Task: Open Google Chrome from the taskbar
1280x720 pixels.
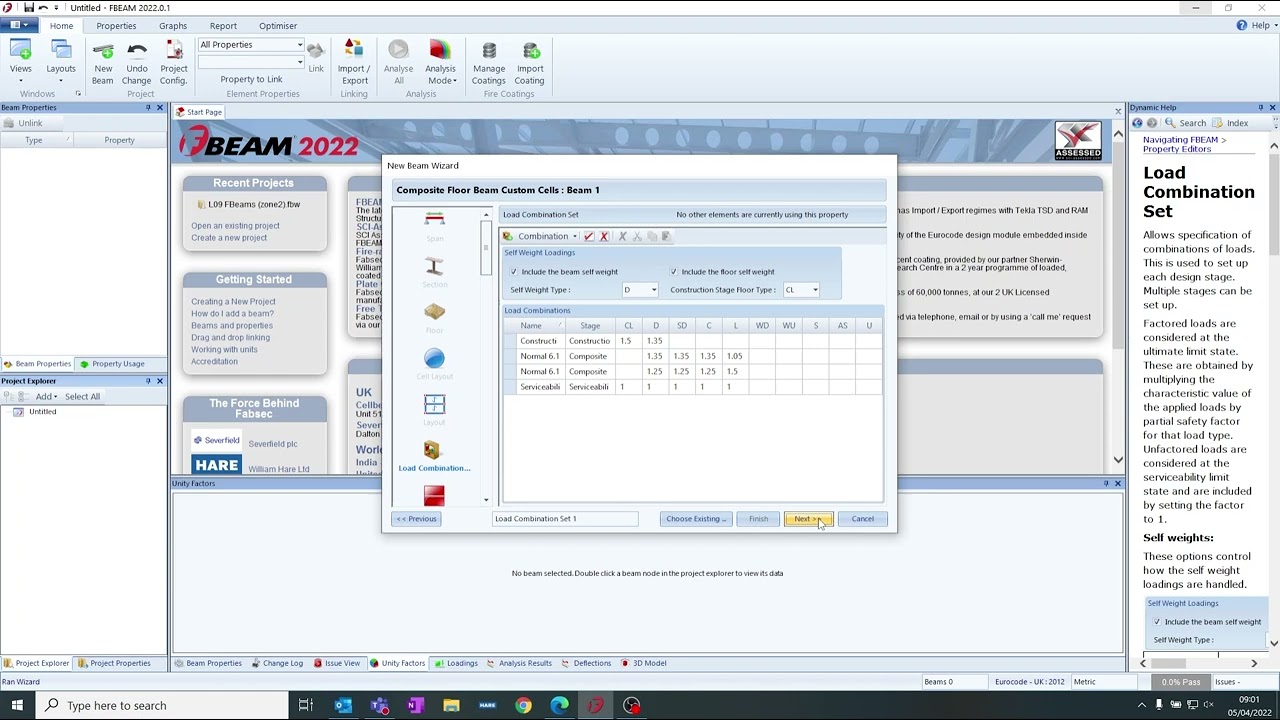Action: coord(523,705)
